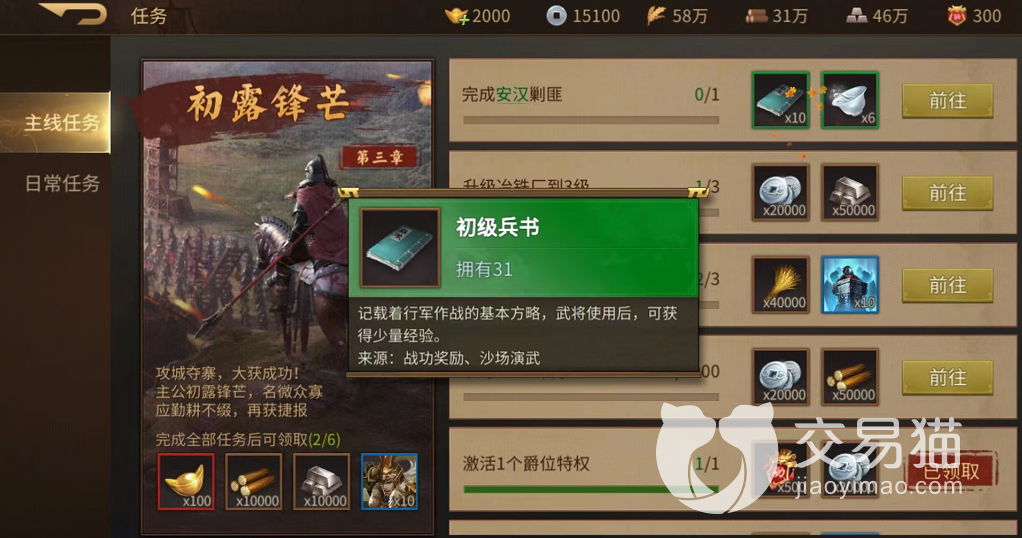1022x538 pixels.
Task: Click the 初级兵书 icon in the tooltip
Action: click(400, 248)
